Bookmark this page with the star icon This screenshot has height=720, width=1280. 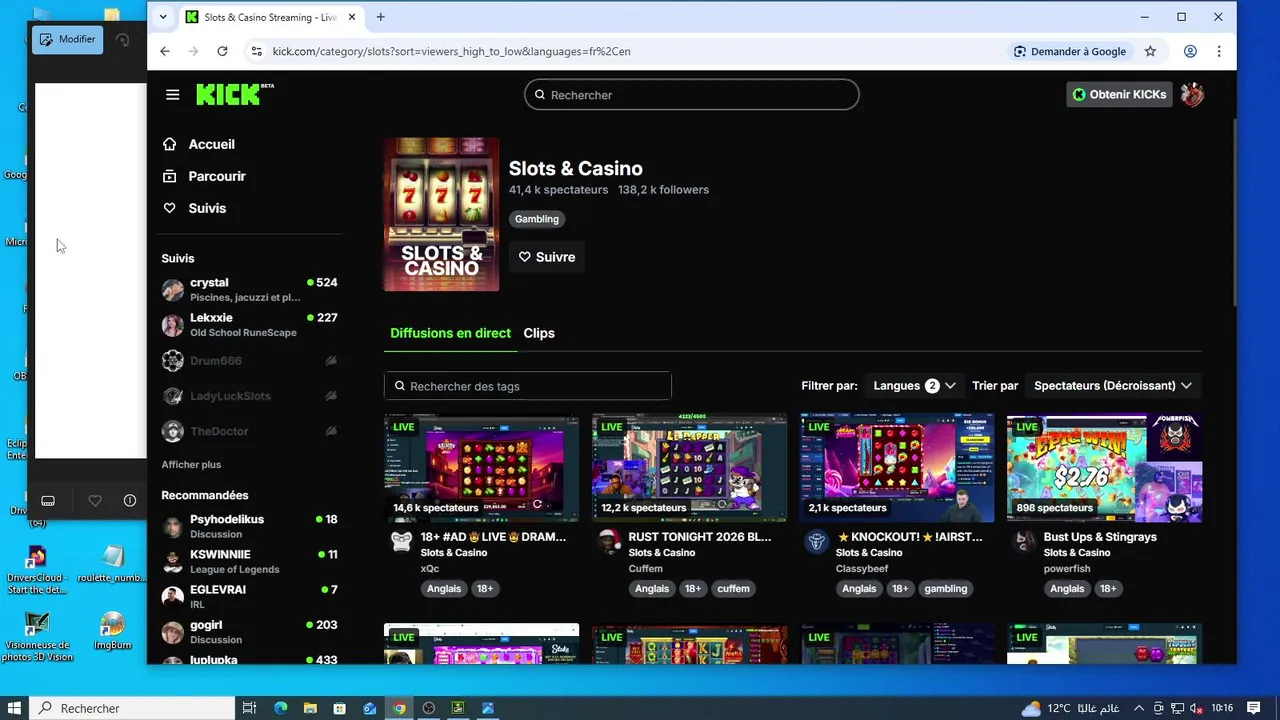point(1150,51)
